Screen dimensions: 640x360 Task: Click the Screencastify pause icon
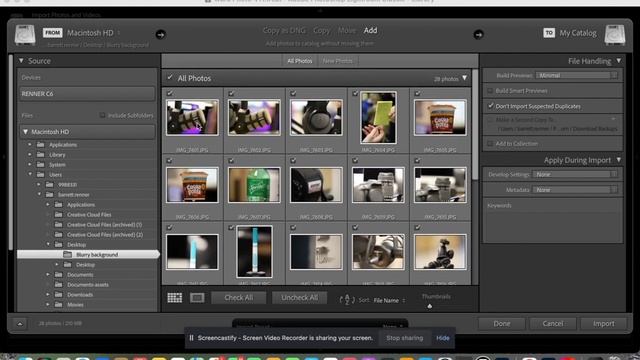[x=191, y=338]
